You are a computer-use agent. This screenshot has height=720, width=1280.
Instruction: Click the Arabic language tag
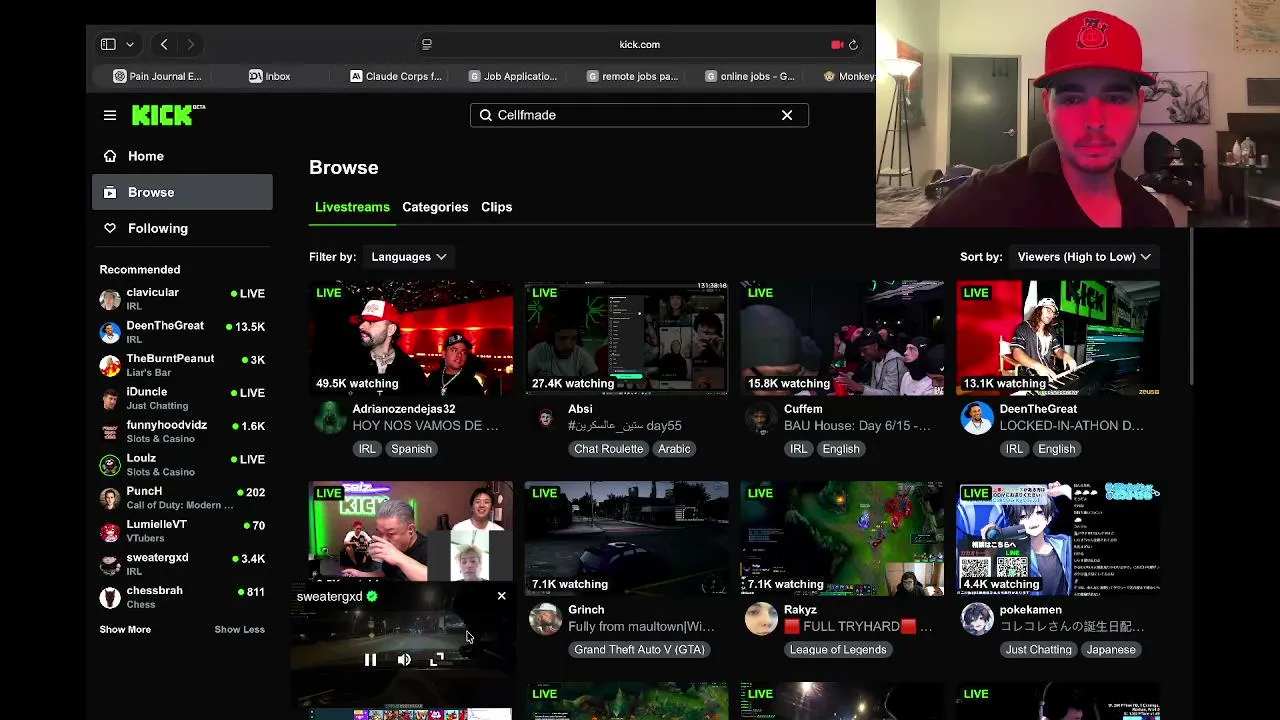(674, 449)
